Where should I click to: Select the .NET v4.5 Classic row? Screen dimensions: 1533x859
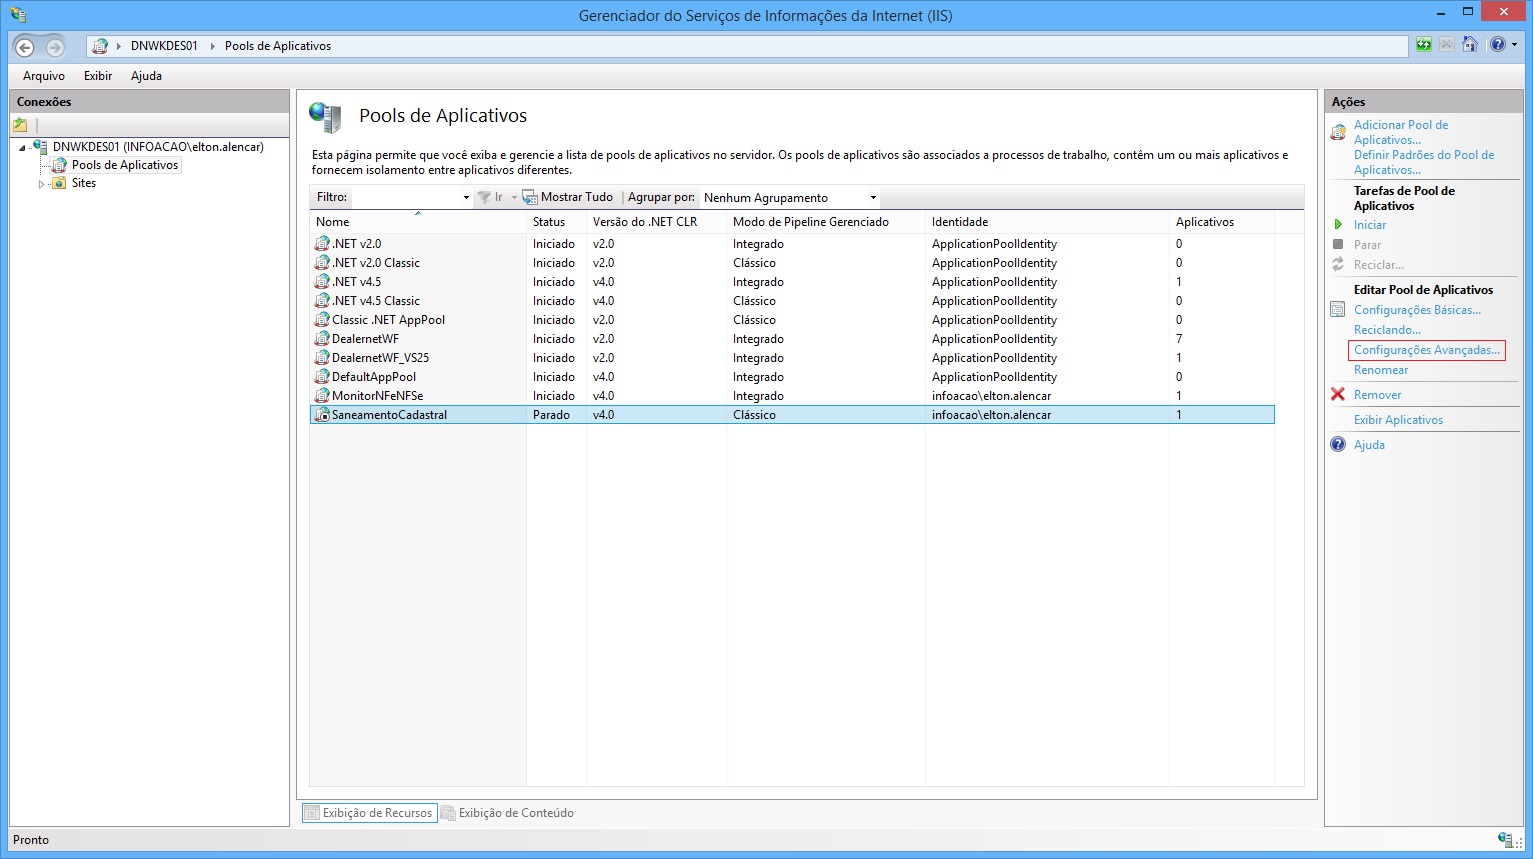tap(792, 301)
